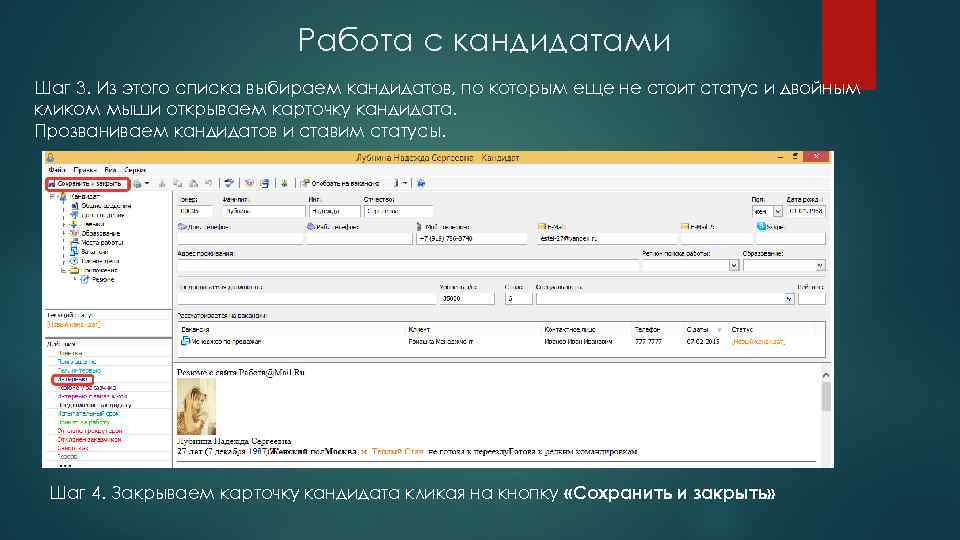Click the E-mail field with the yandex.ru address
Image resolution: width=960 pixels, height=540 pixels.
click(x=607, y=239)
